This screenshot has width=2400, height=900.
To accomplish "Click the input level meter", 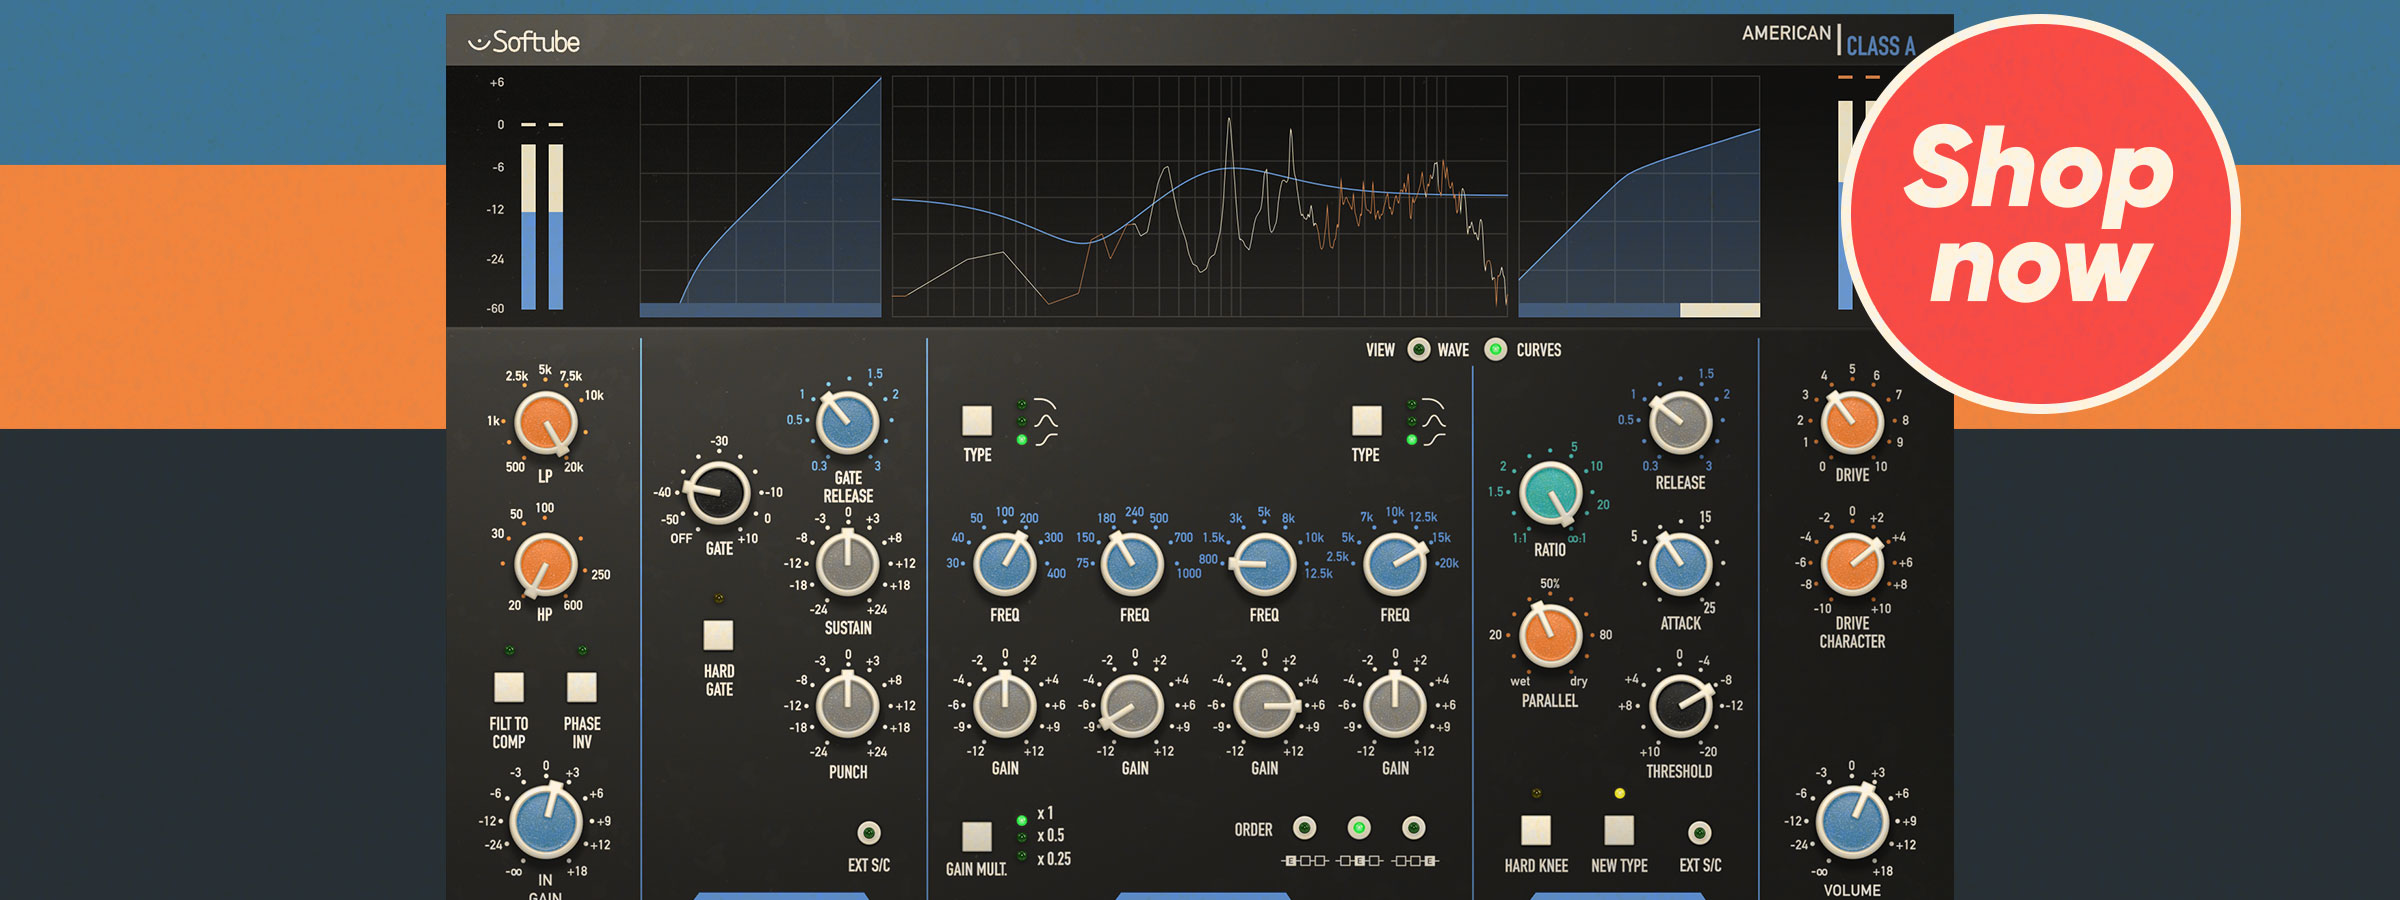I will (542, 216).
